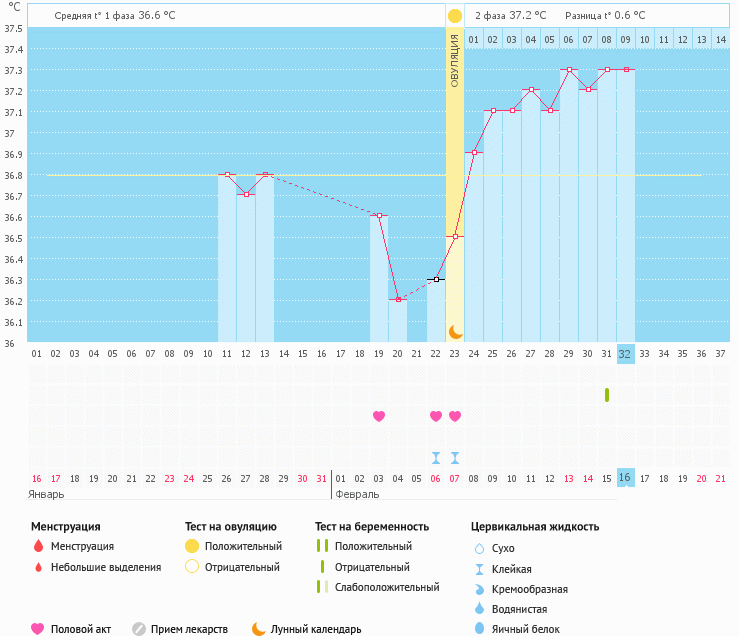Click the yellow ovulation circle above the chart
This screenshot has width=739, height=636.
(455, 16)
